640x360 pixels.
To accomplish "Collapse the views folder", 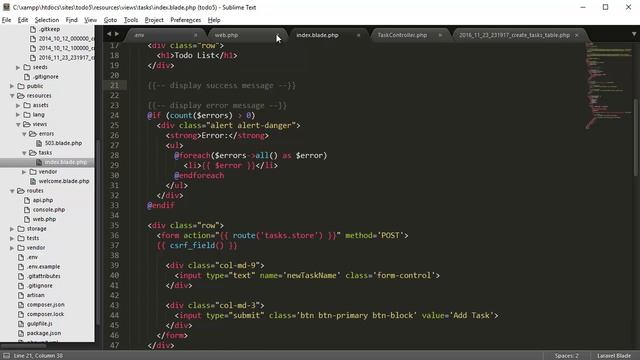I will click(x=18, y=124).
